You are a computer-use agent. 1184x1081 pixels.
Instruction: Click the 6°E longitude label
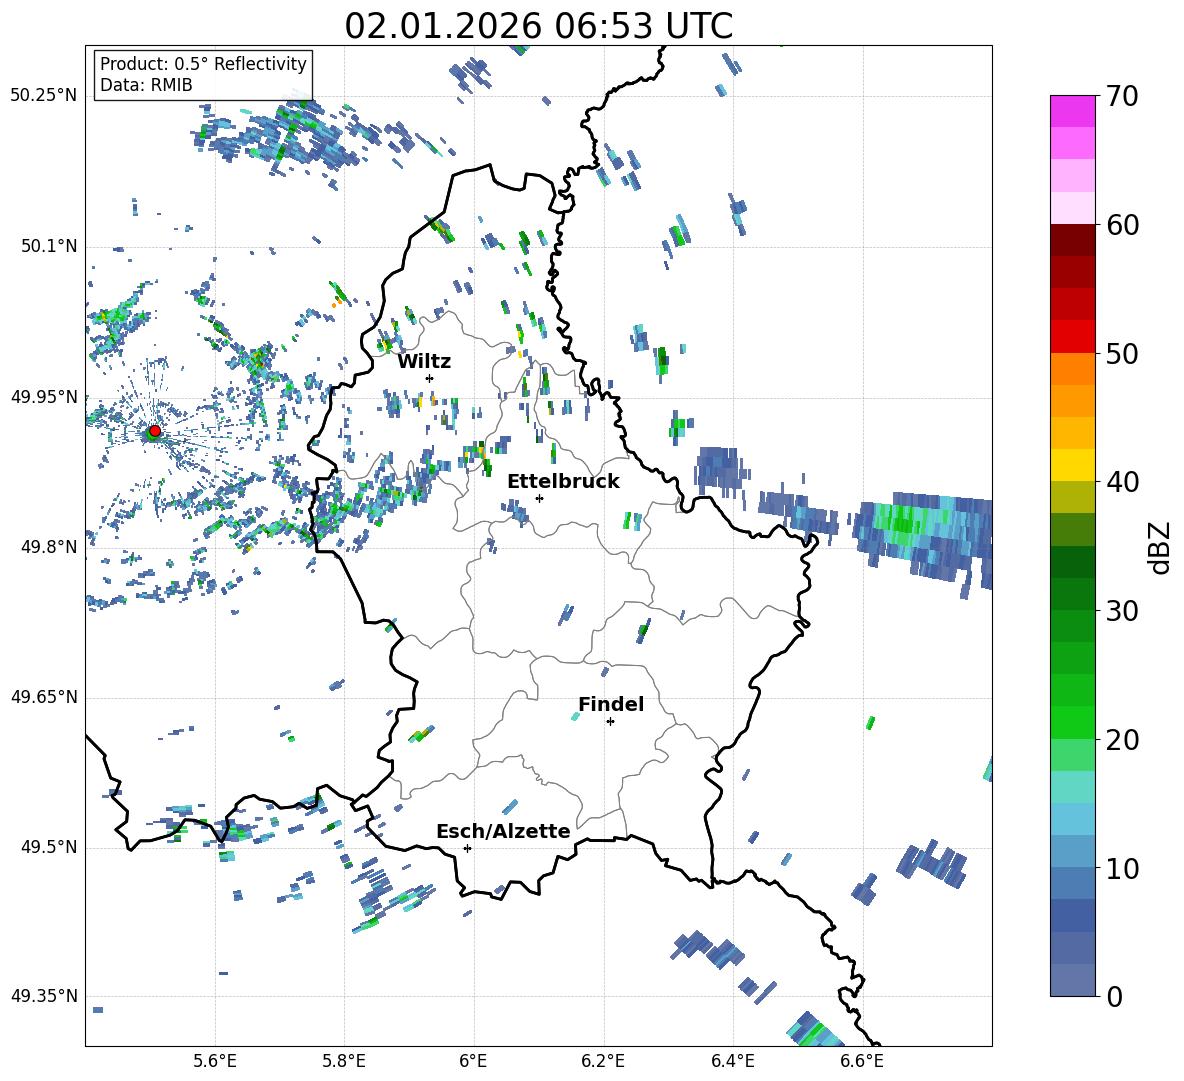point(473,1061)
